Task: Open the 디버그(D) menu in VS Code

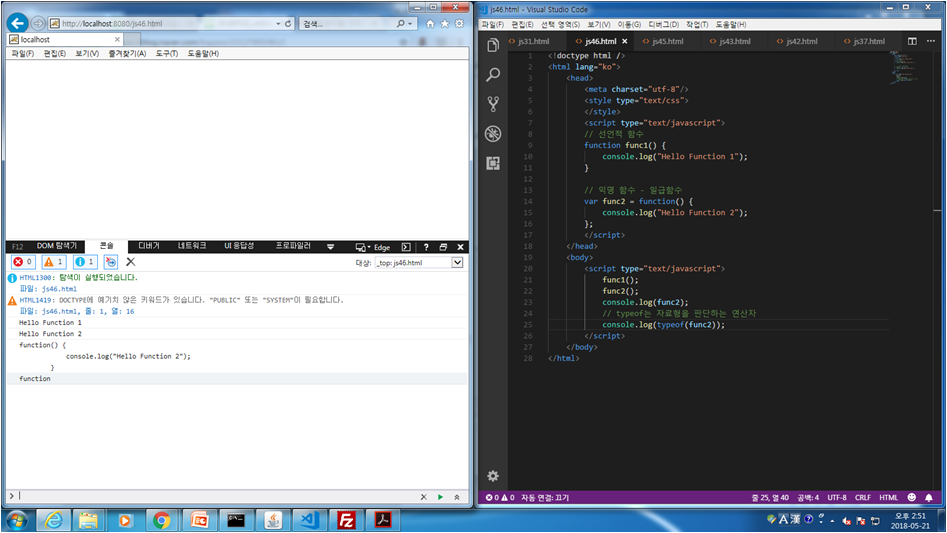Action: [663, 24]
